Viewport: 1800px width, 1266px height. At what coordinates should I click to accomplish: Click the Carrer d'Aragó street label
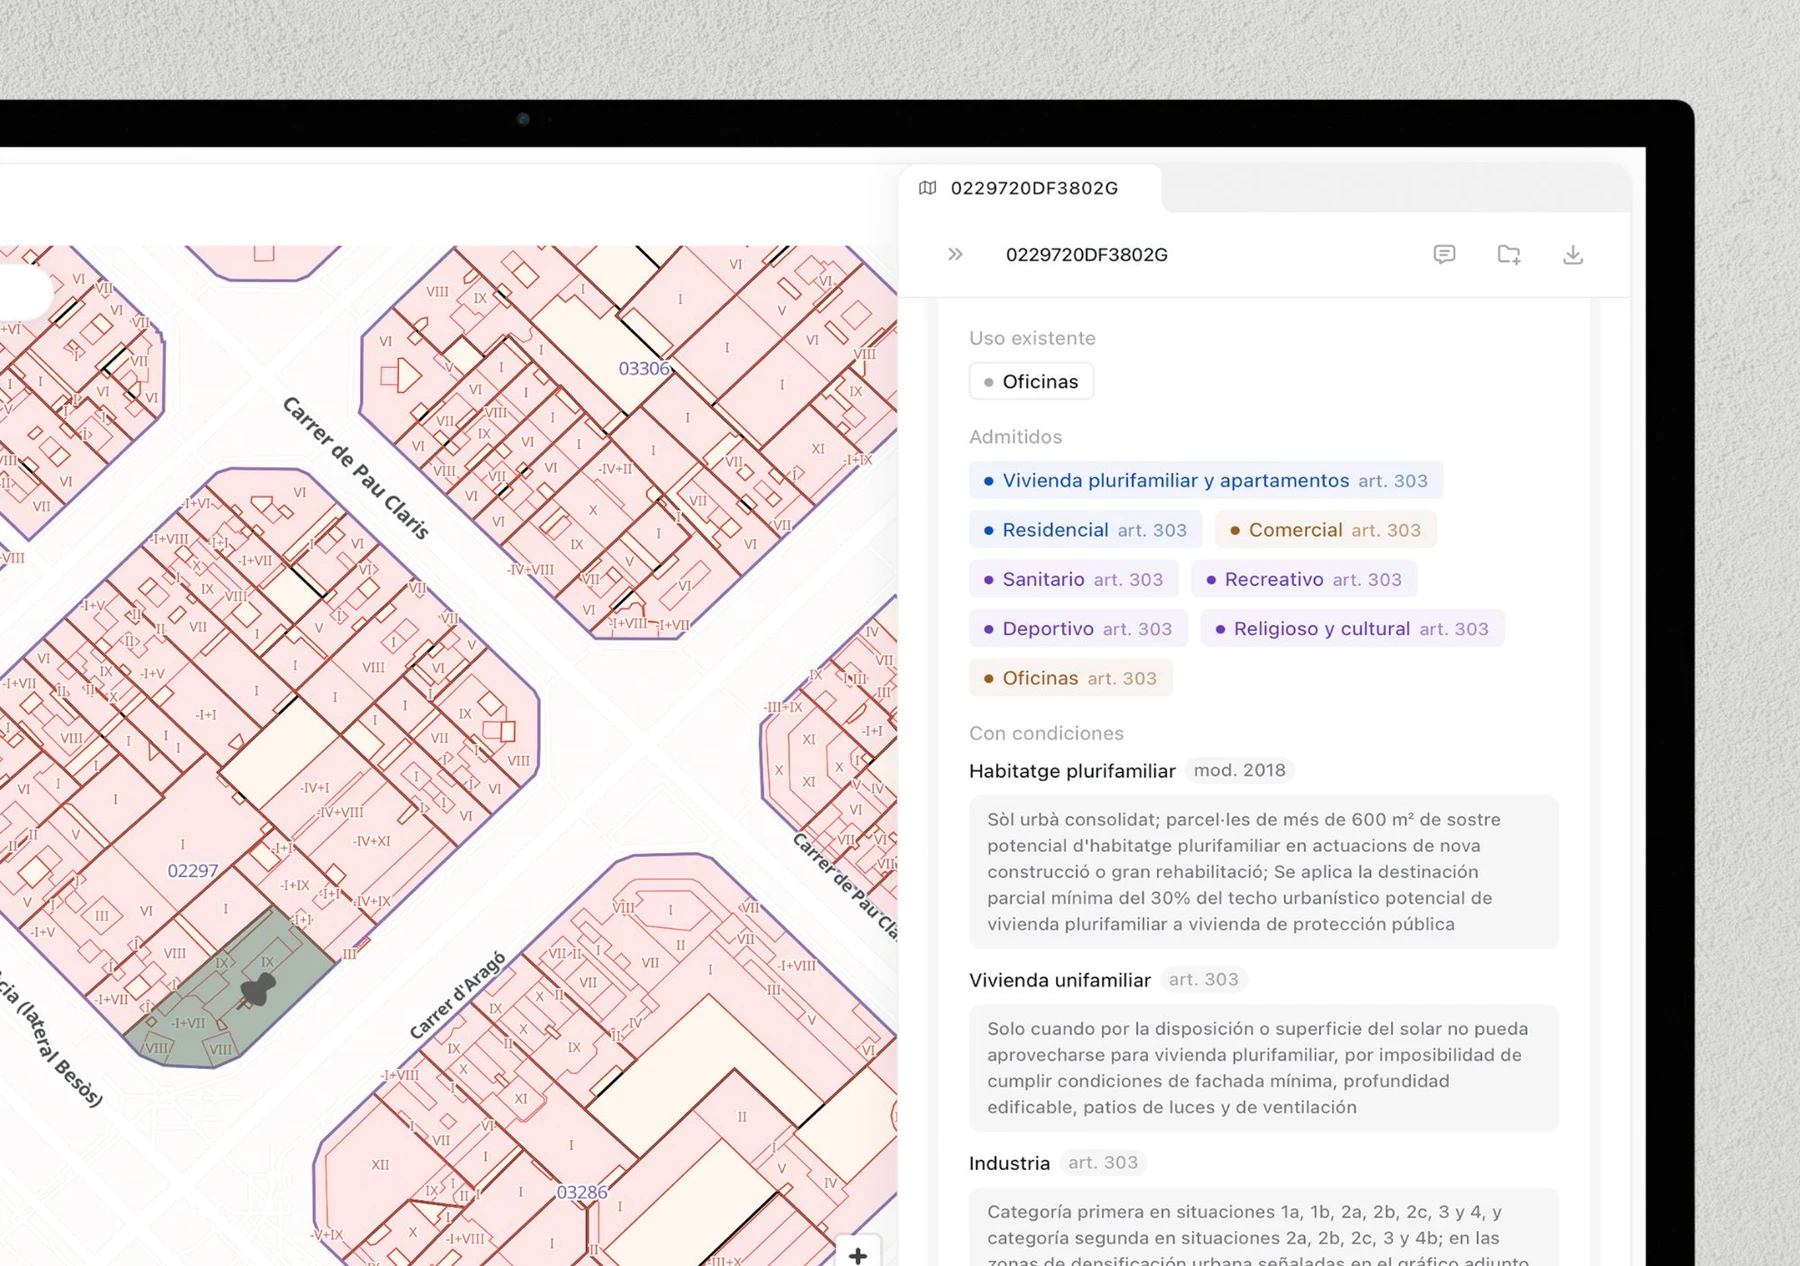(x=458, y=995)
